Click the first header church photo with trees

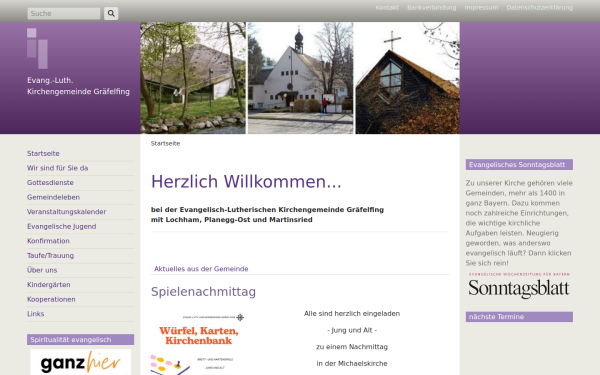193,78
